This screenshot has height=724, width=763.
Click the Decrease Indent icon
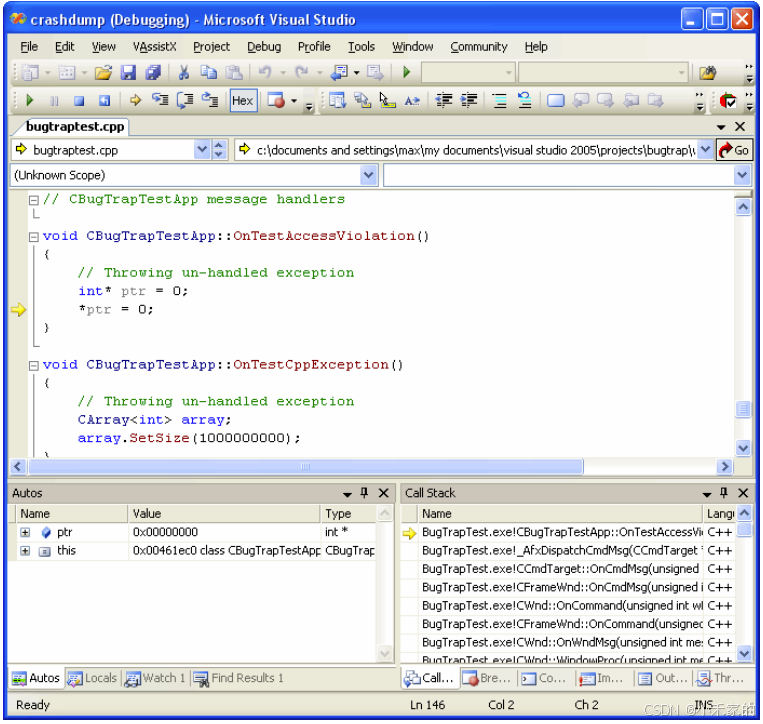pos(443,101)
